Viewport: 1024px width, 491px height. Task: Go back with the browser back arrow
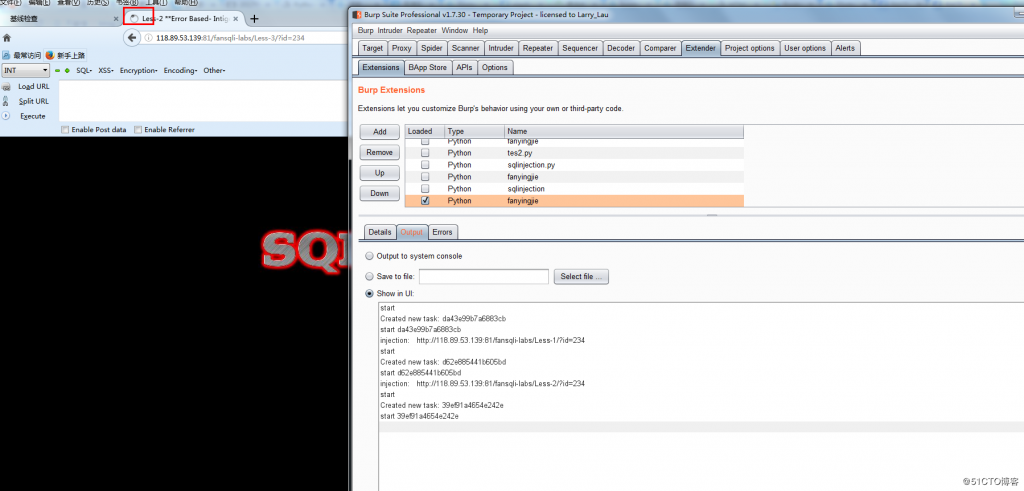coord(133,38)
